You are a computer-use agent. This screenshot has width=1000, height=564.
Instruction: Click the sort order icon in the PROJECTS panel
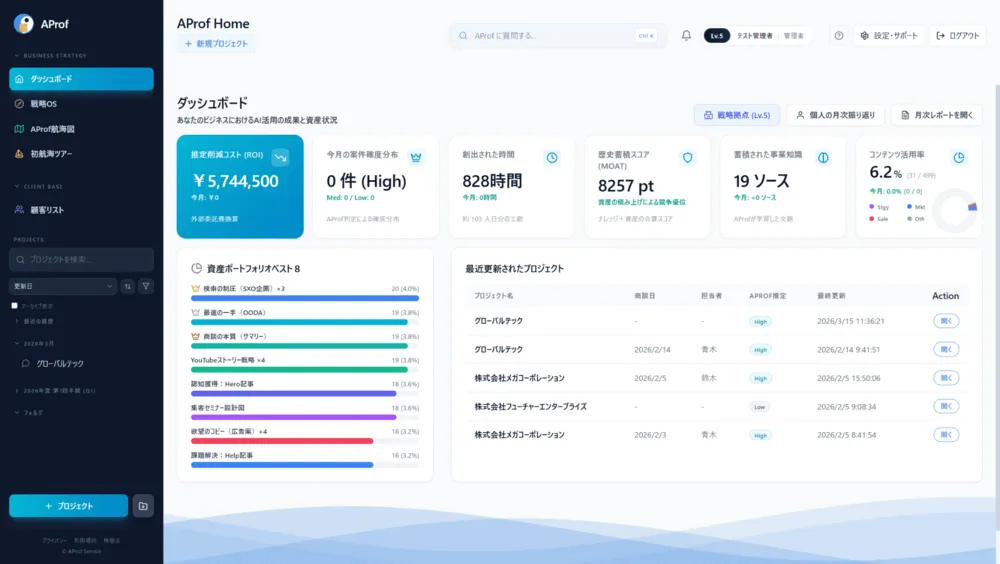tap(128, 286)
